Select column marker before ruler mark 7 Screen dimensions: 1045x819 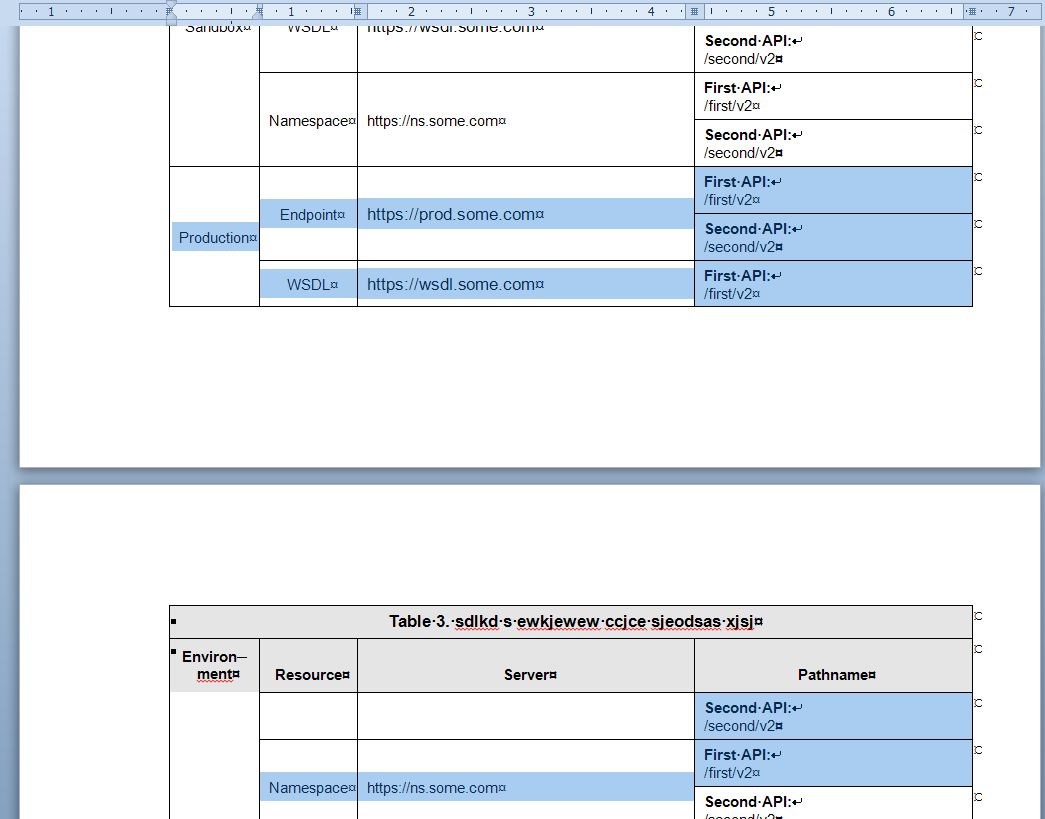click(971, 12)
